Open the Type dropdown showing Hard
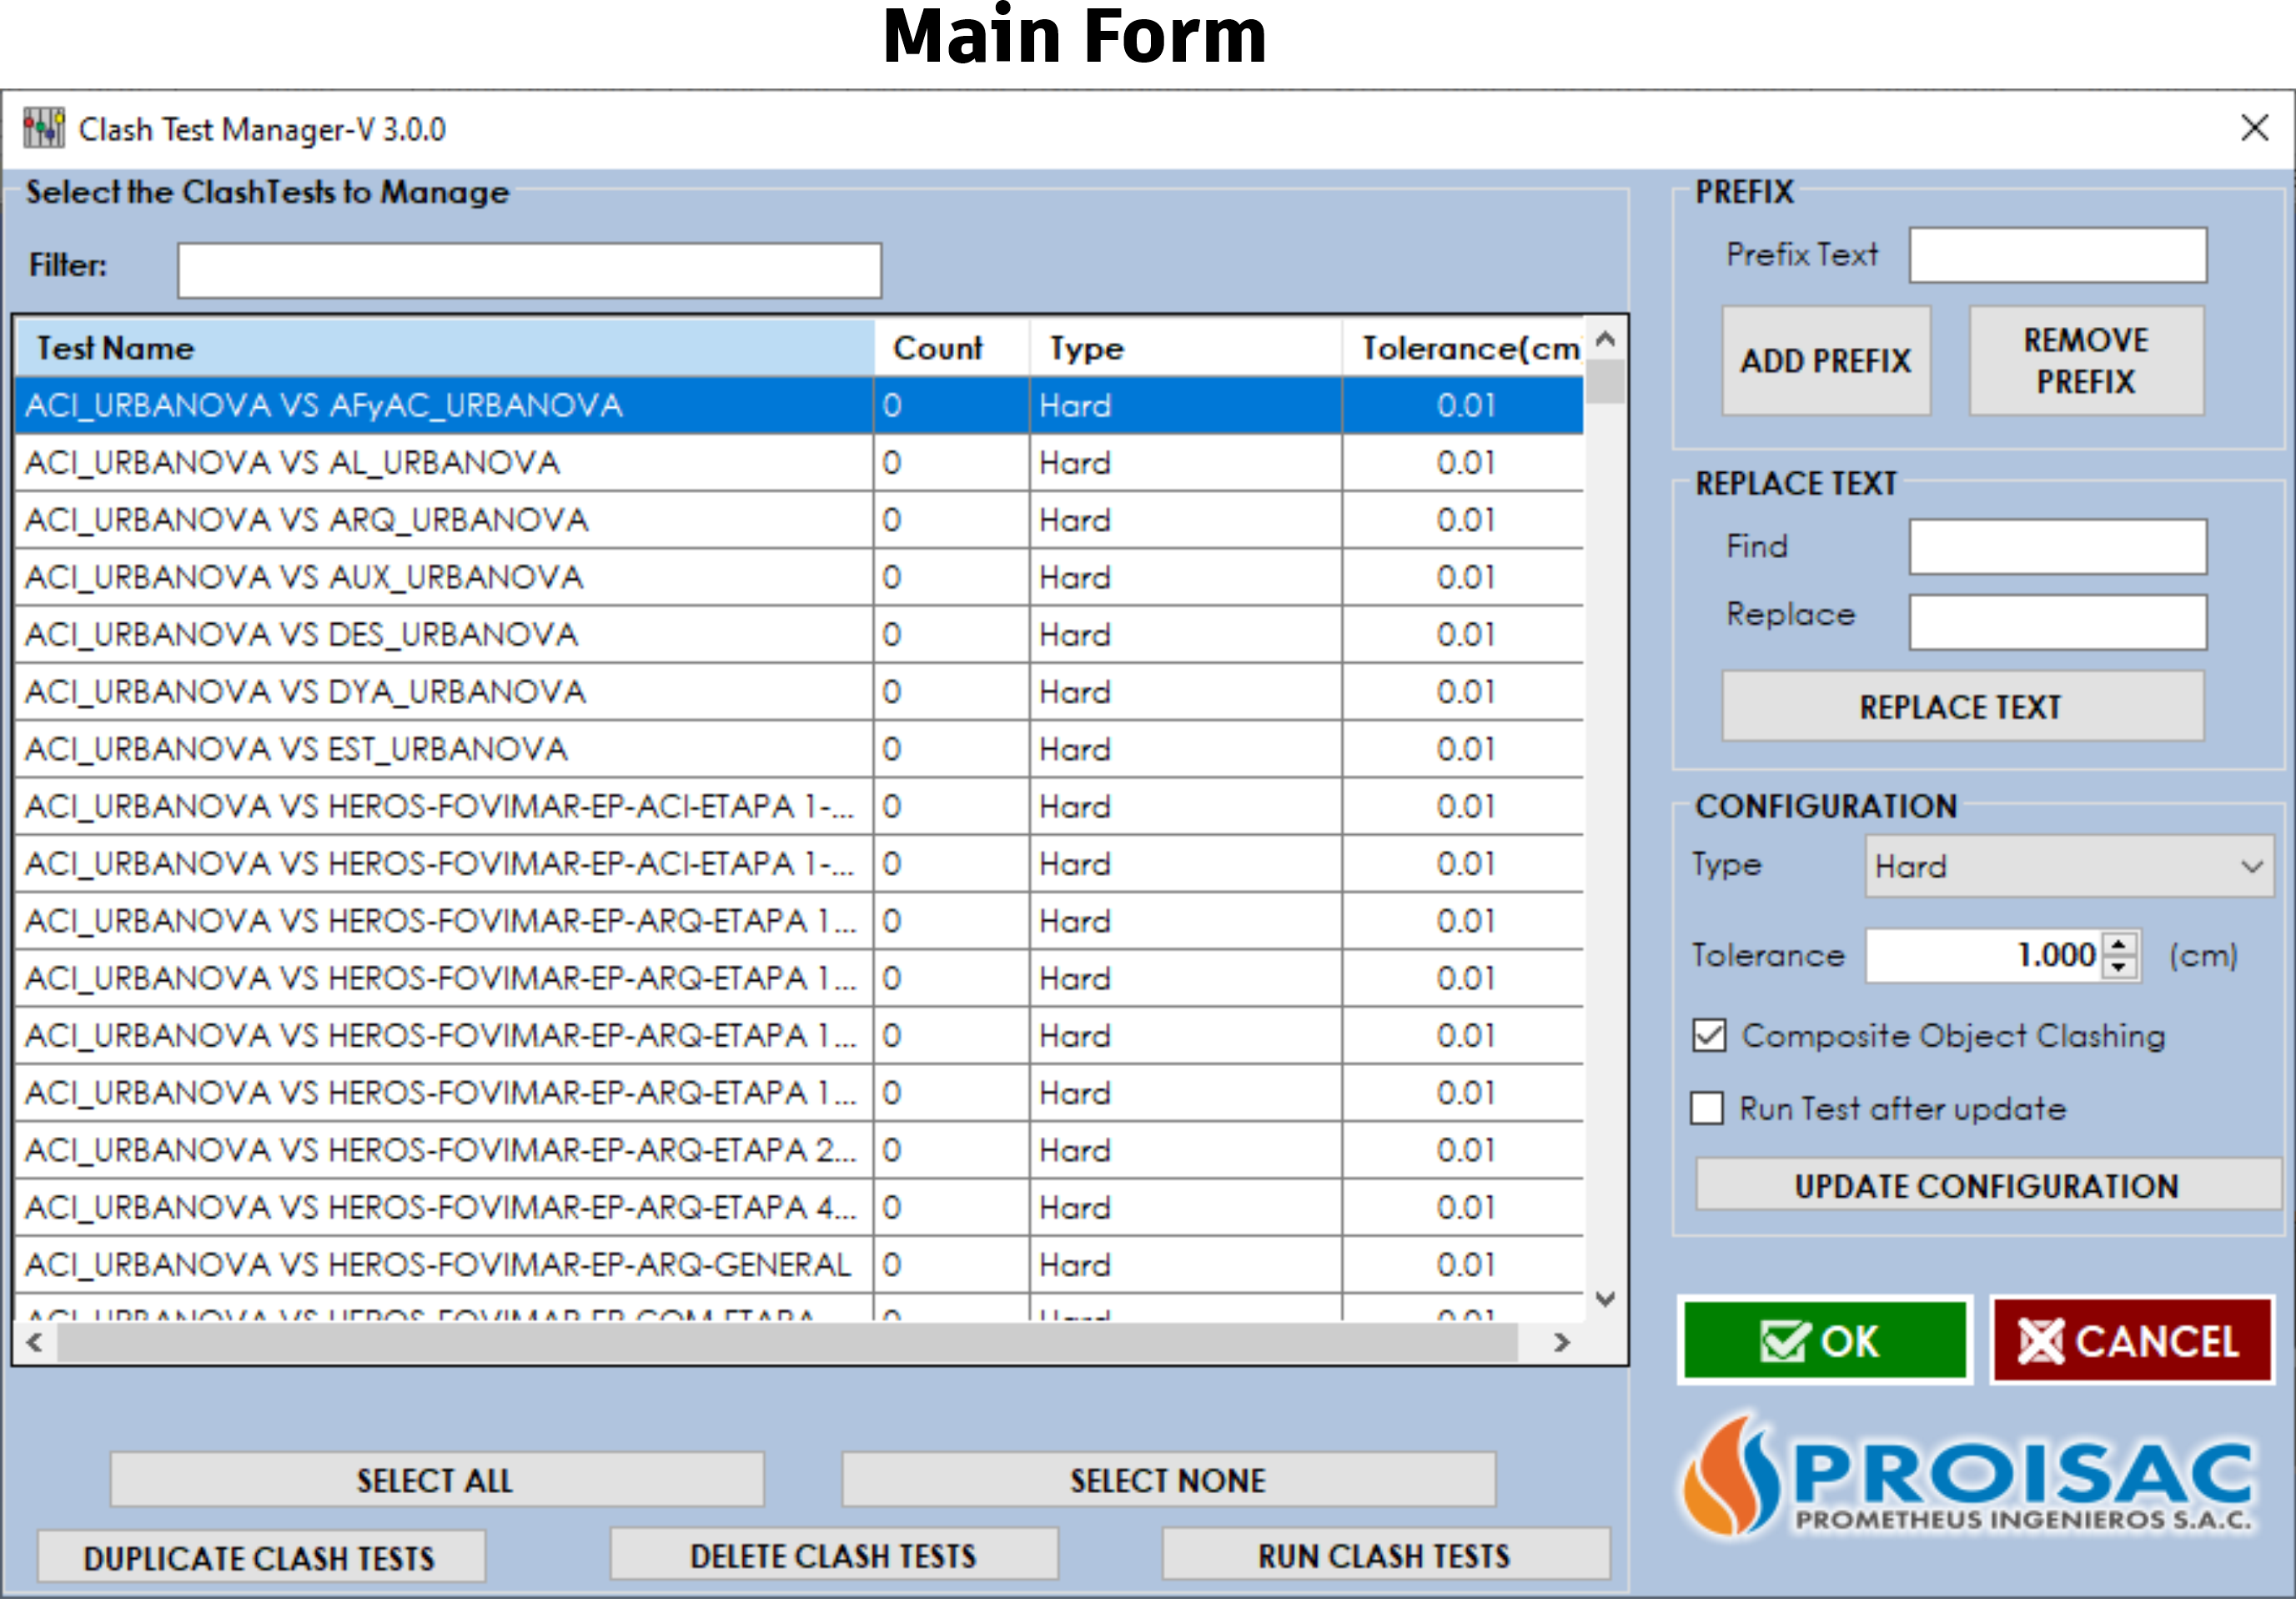Viewport: 2296px width, 1599px height. click(2068, 866)
